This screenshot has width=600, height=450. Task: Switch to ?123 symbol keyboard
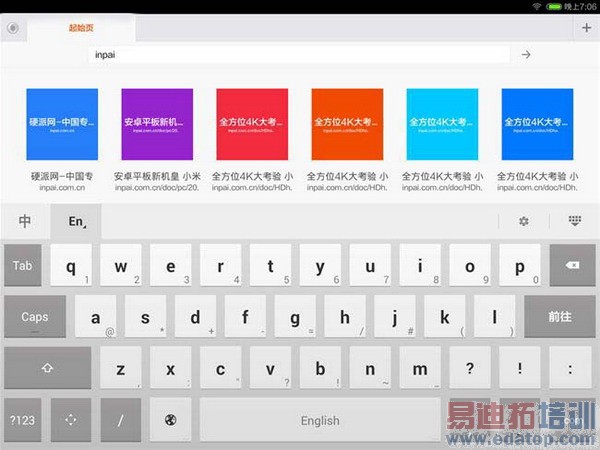(x=23, y=420)
